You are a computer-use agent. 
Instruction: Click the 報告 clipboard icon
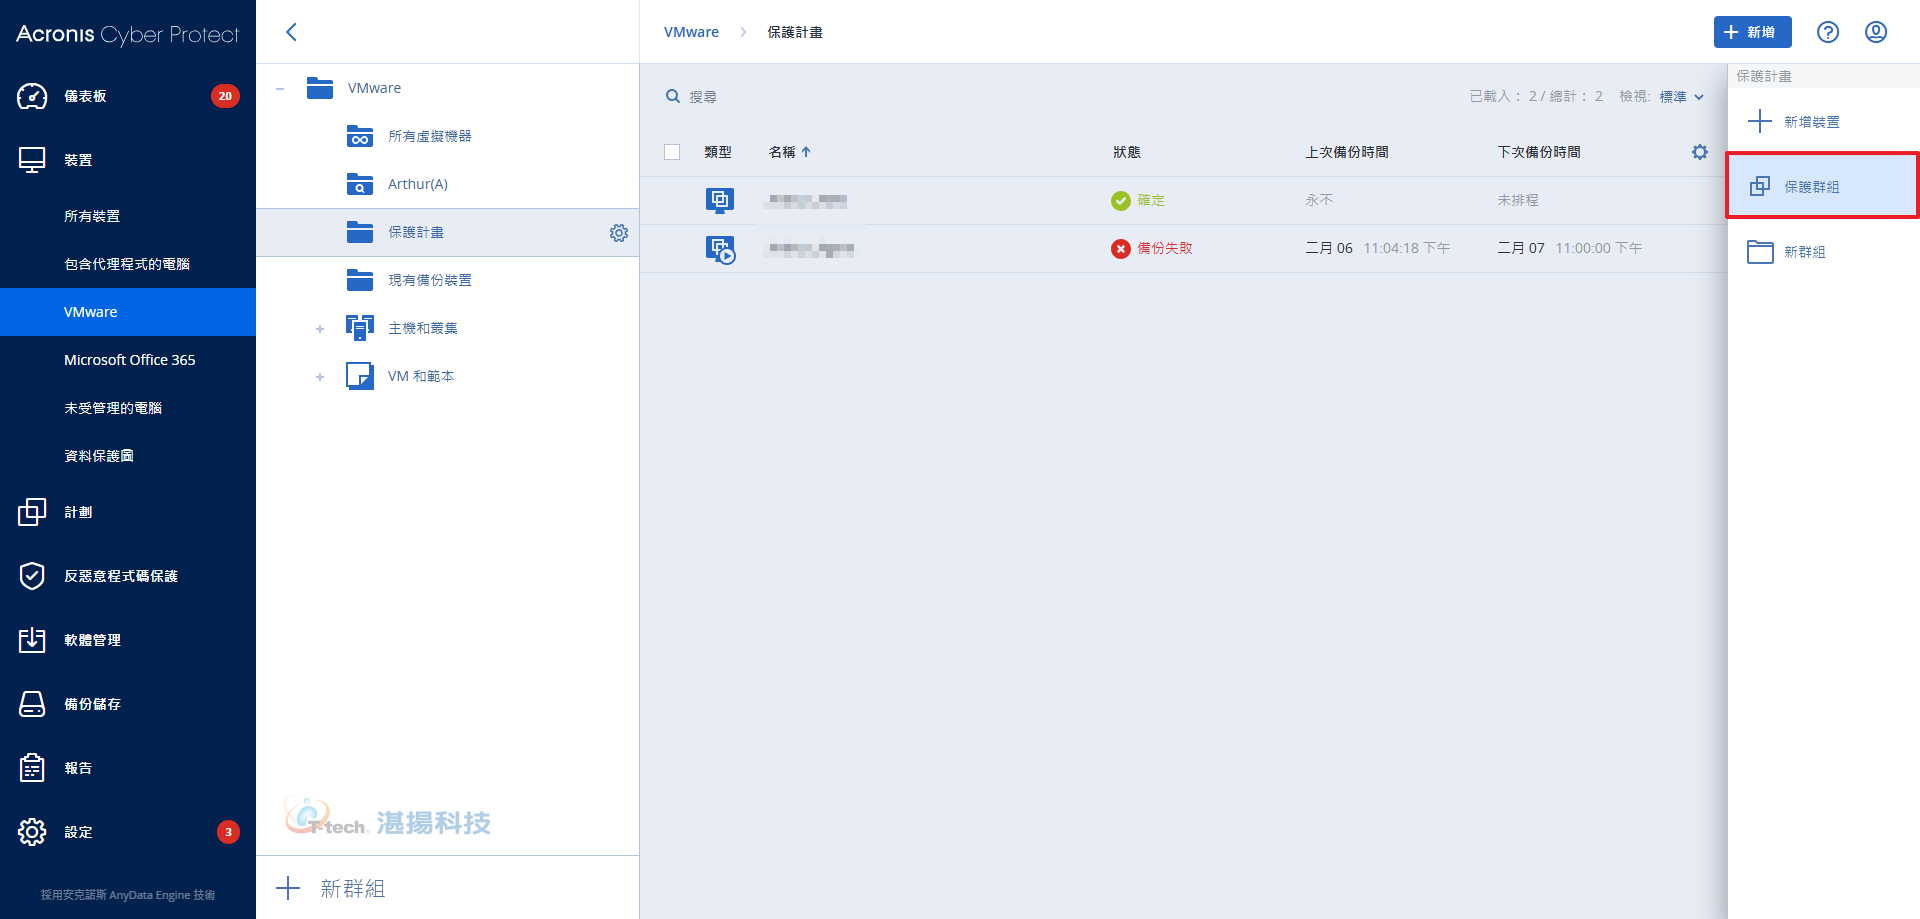[32, 768]
